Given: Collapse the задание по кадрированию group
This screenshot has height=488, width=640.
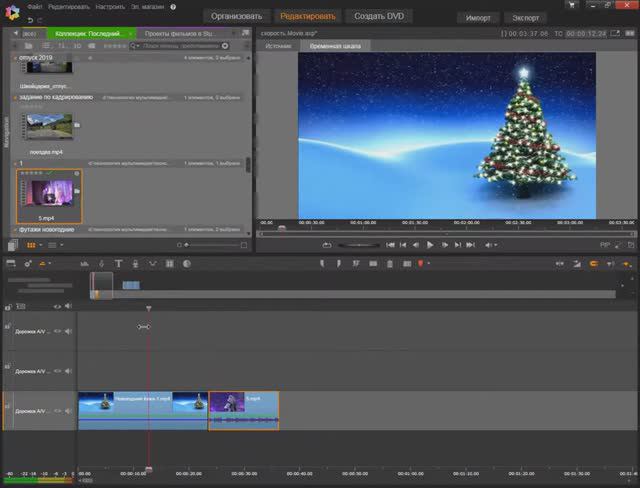Looking at the screenshot, I should (15, 98).
